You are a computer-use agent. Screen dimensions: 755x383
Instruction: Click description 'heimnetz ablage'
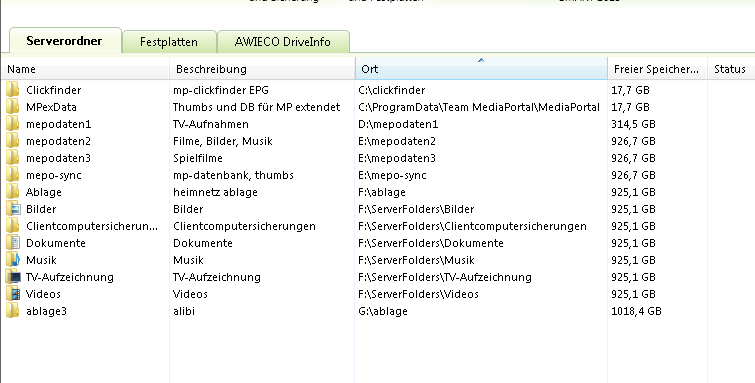coord(215,192)
